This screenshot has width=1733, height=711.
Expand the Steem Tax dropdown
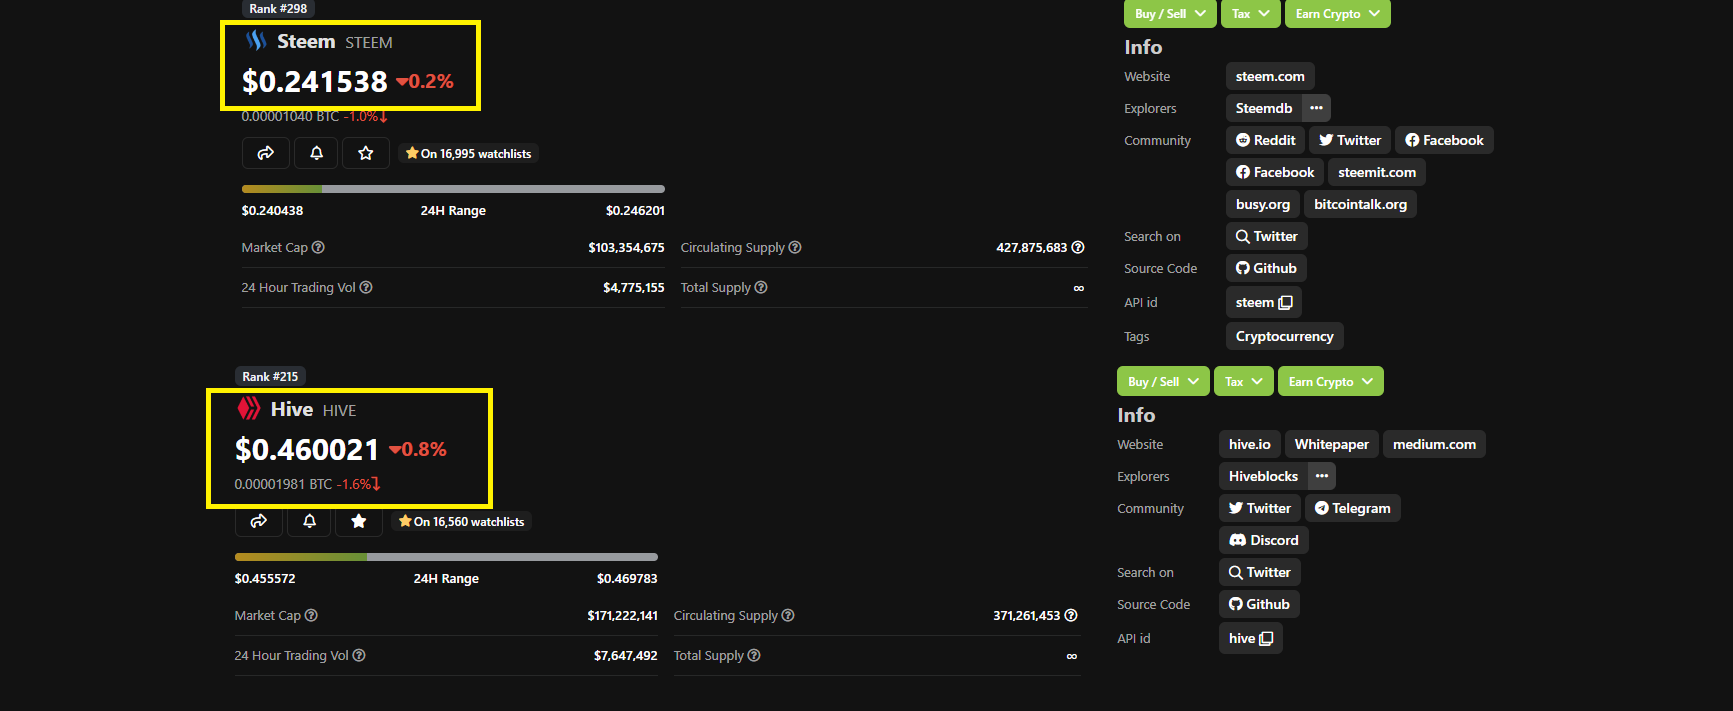coord(1250,13)
